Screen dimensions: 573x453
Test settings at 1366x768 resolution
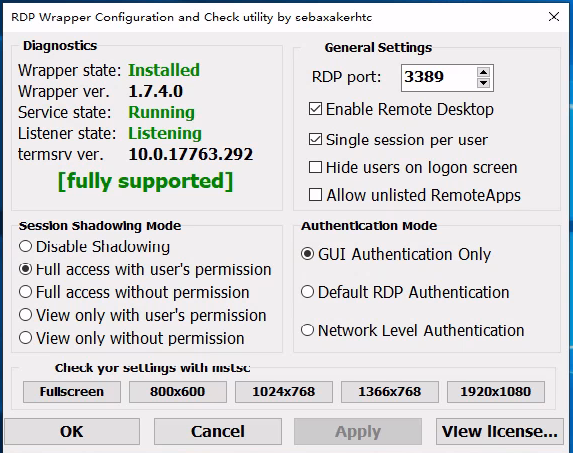390,392
